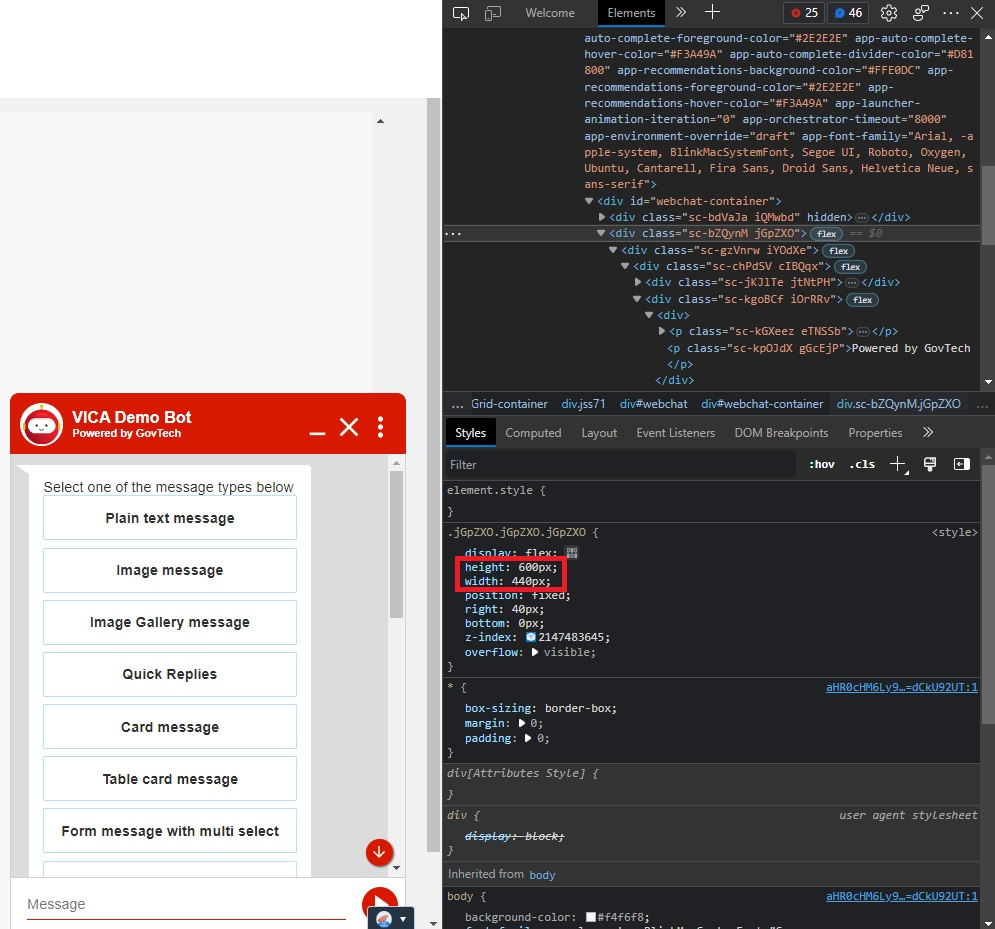
Task: Click the VICA bot avatar icon
Action: coord(41,425)
